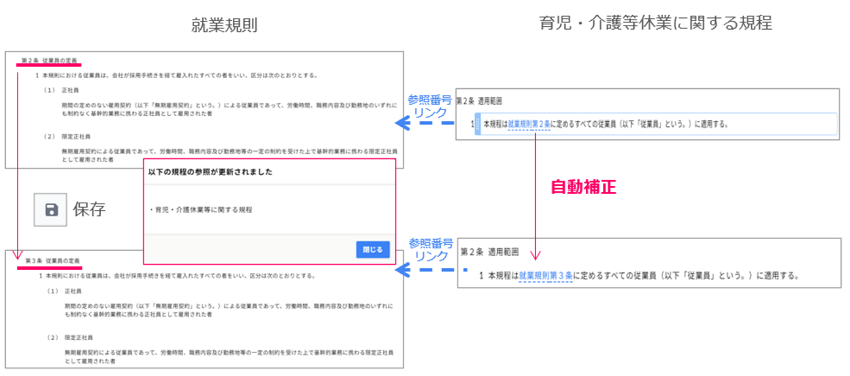The image size is (850, 376).
Task: Open the 就業規則第3条 reference link
Action: pyautogui.click(x=545, y=275)
